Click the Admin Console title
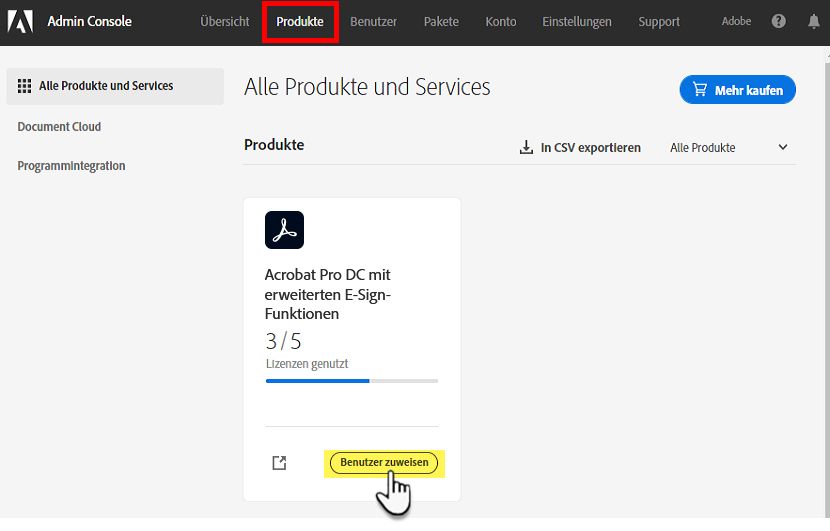 pyautogui.click(x=89, y=21)
